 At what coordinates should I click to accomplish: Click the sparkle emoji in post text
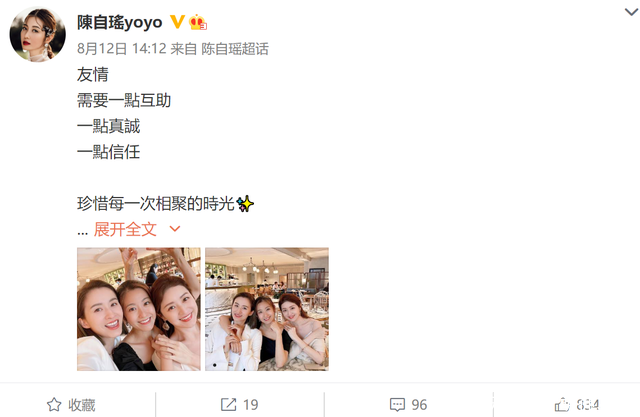pyautogui.click(x=245, y=204)
